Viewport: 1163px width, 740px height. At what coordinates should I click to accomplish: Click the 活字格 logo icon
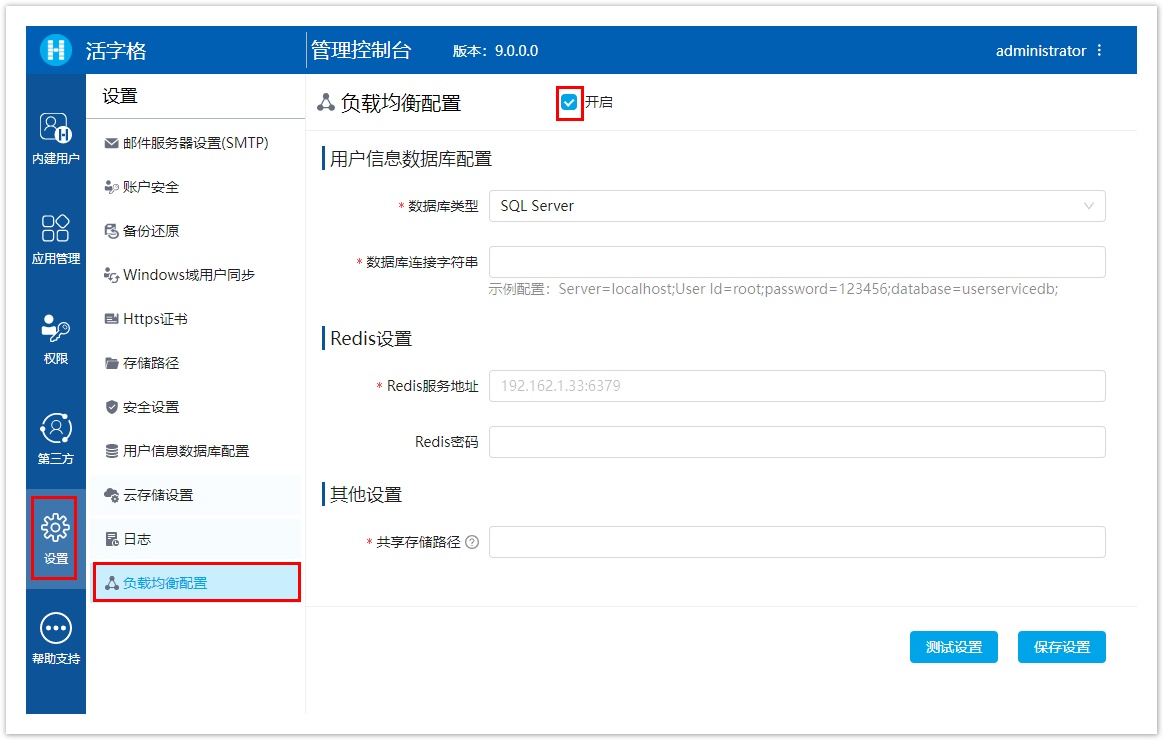click(56, 50)
